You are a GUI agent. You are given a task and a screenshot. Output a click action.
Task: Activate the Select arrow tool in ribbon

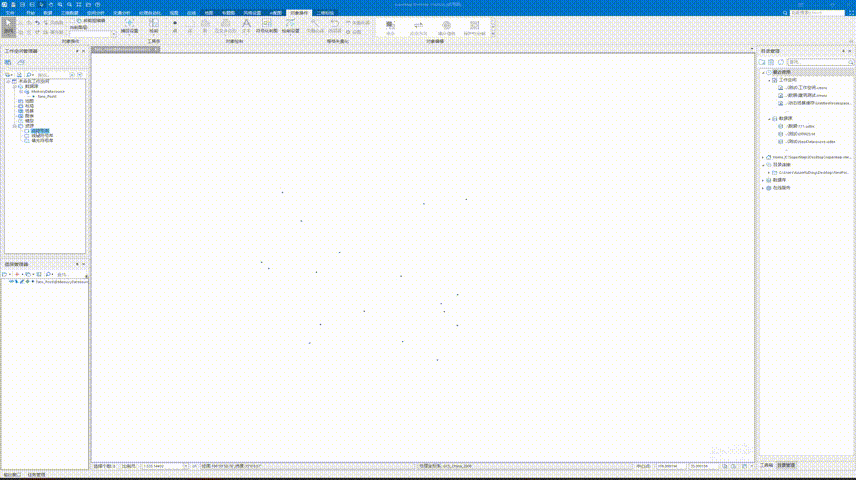[8, 26]
